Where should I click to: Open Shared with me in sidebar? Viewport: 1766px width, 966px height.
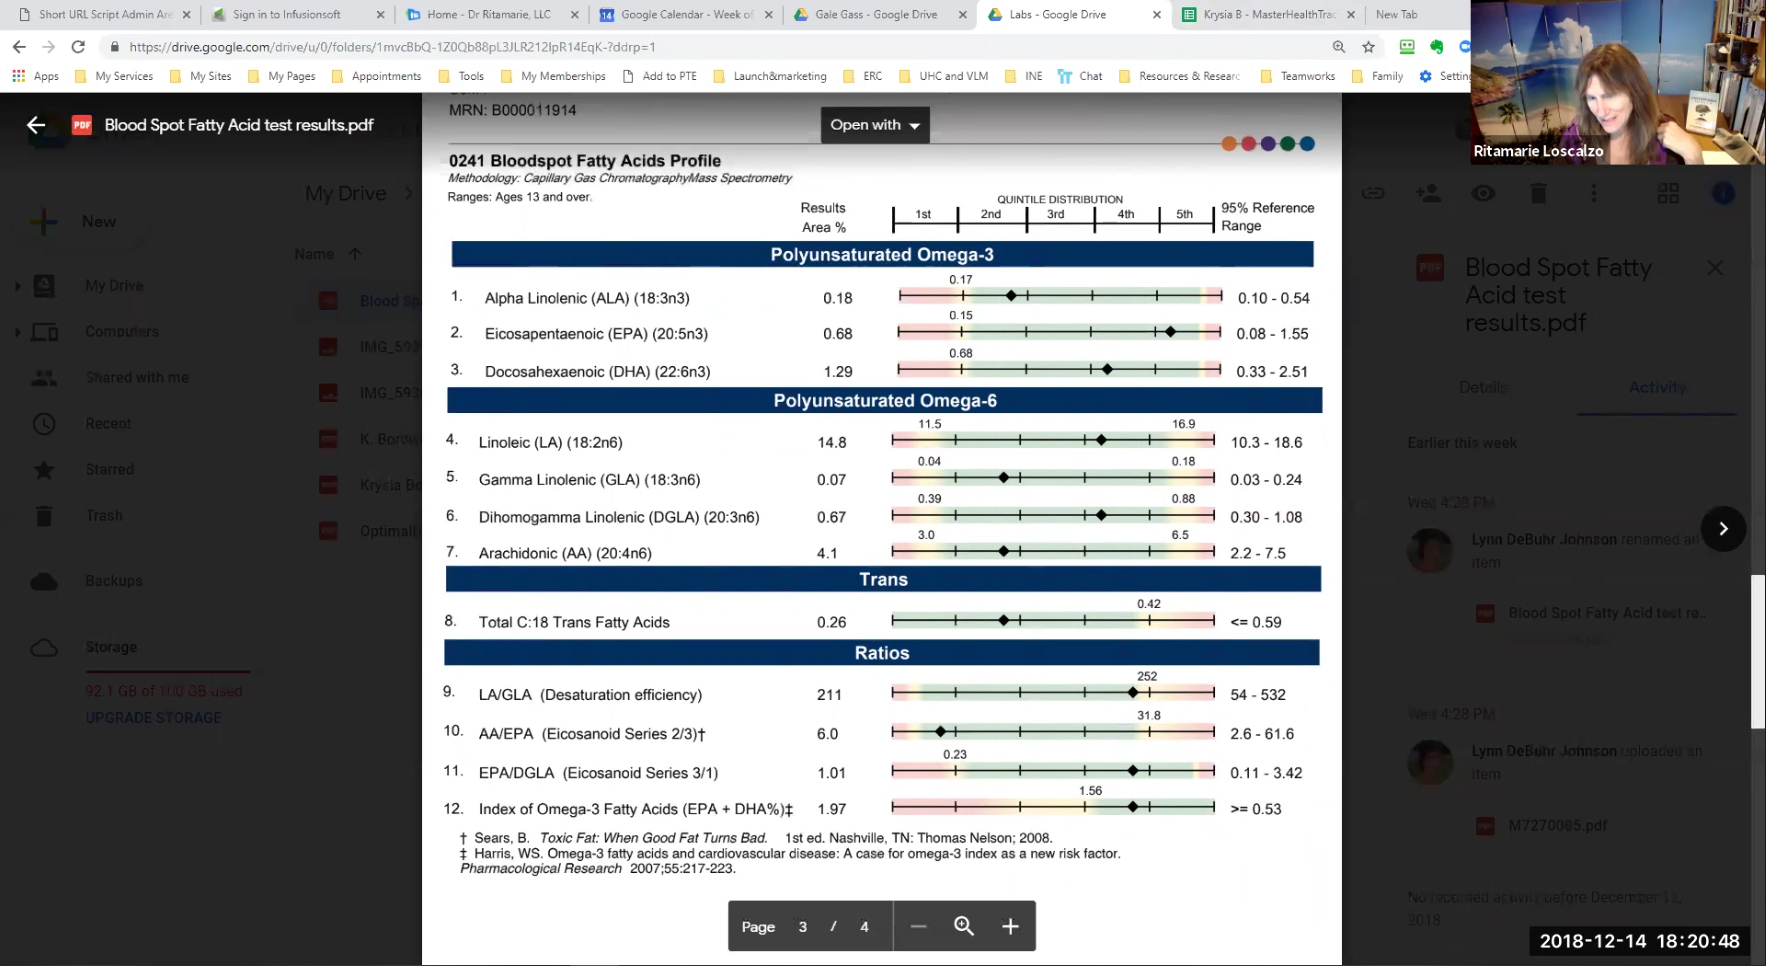pyautogui.click(x=137, y=378)
